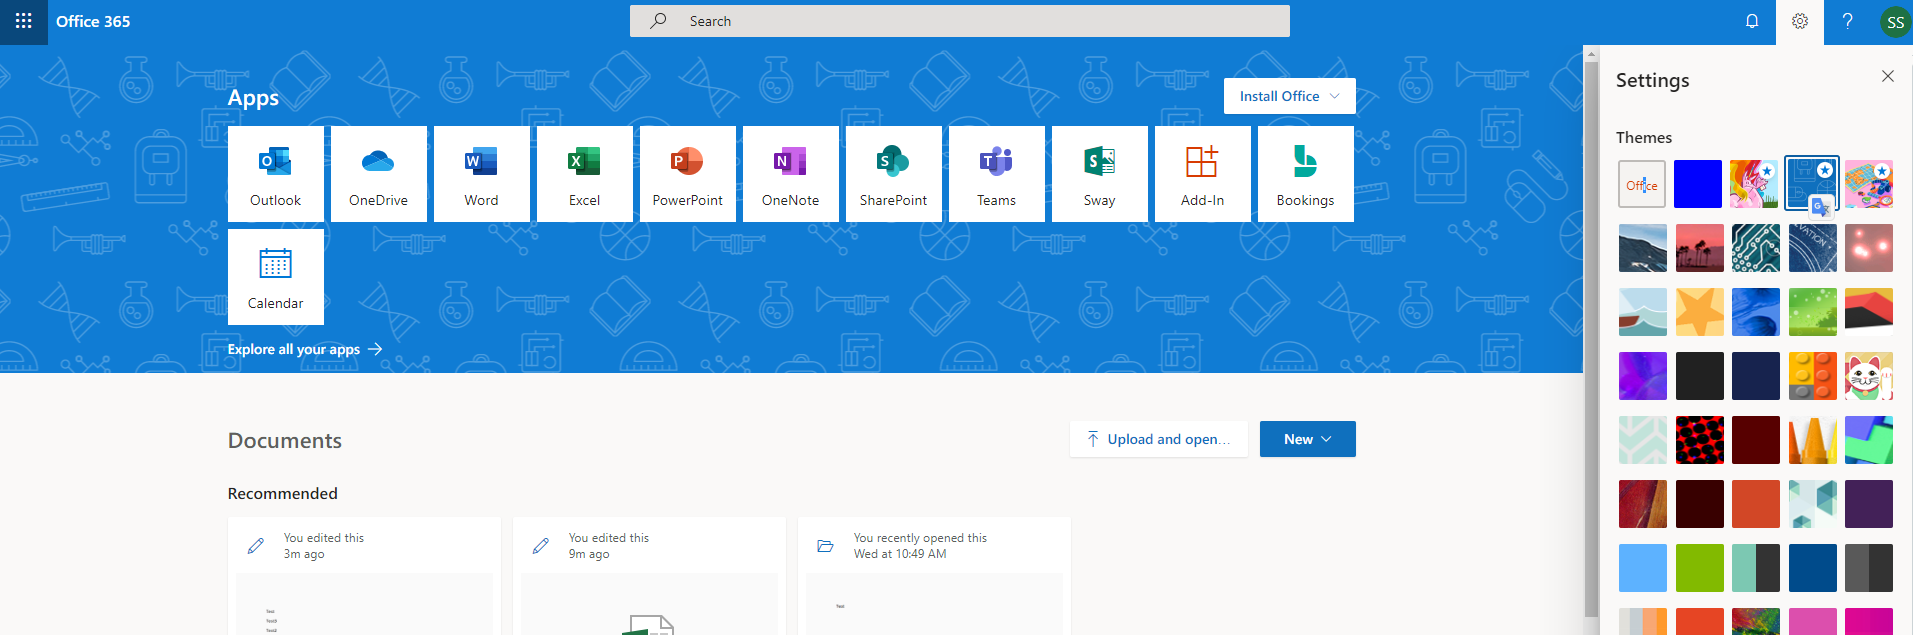
Task: Open the SharePoint app tile
Action: (x=894, y=174)
